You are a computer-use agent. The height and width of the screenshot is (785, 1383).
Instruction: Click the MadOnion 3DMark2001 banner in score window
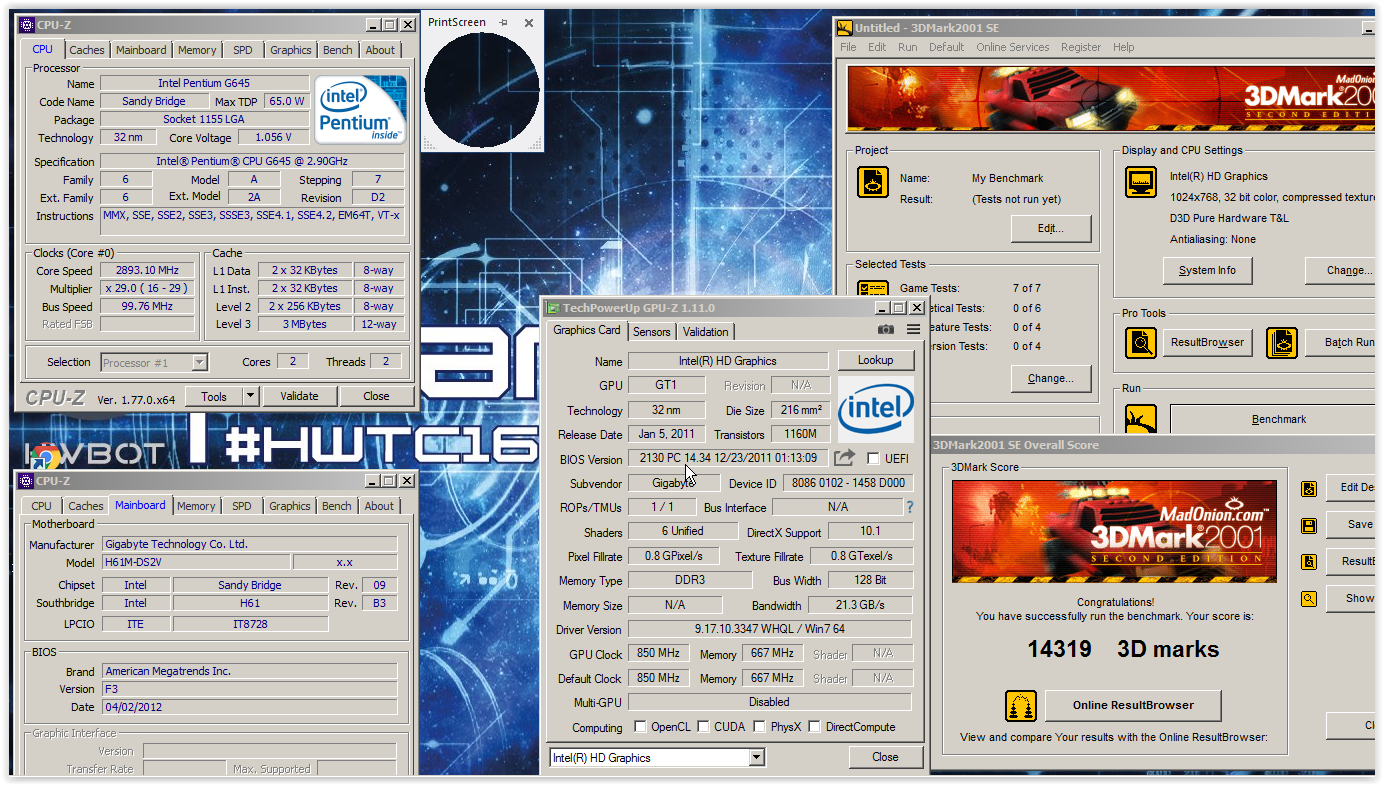[1114, 531]
